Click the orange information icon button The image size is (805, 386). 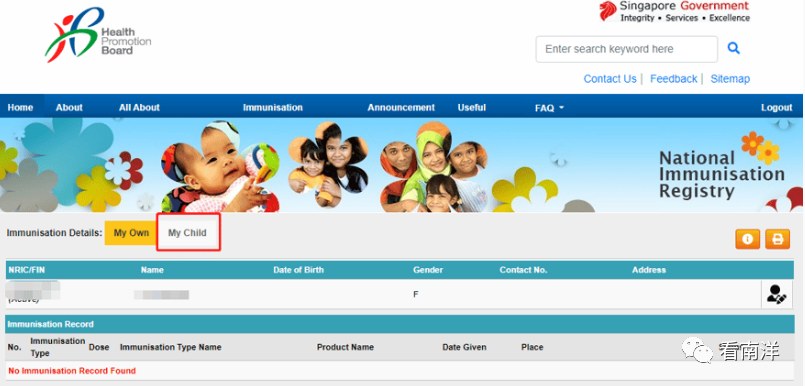(x=748, y=239)
